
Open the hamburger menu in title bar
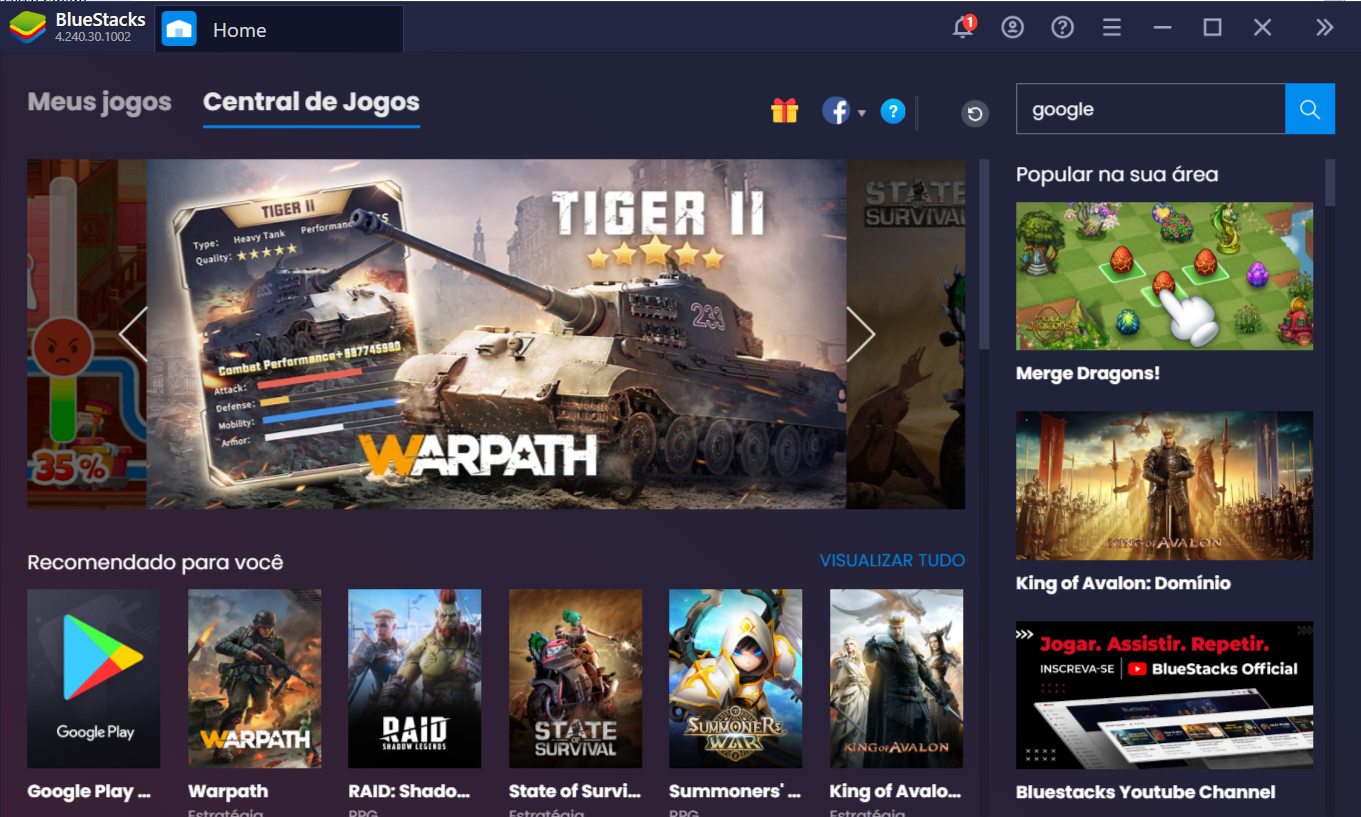(1112, 28)
